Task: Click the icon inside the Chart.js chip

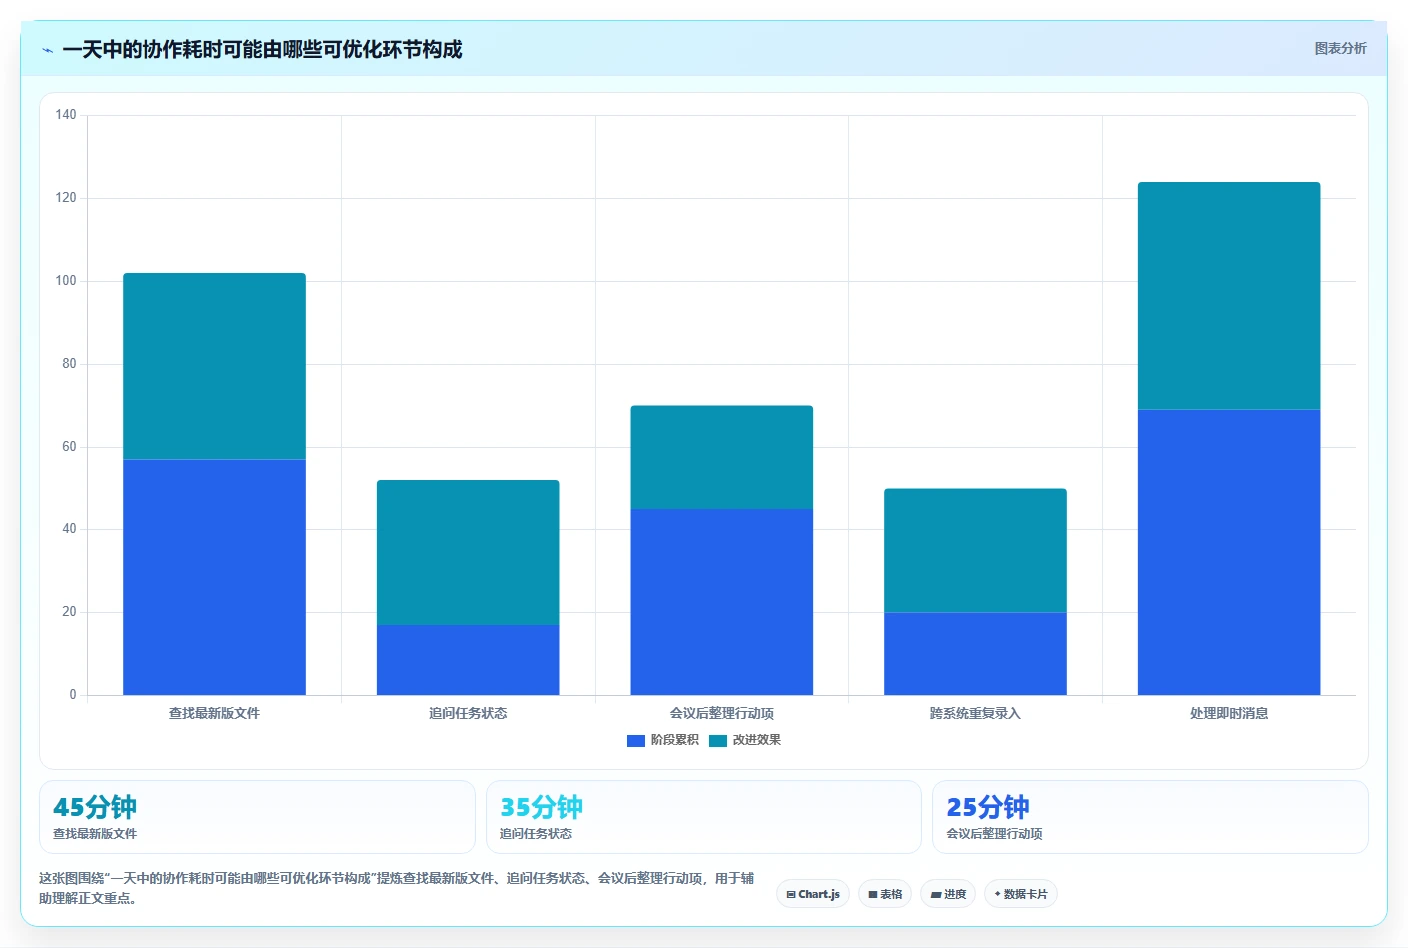Action: 791,895
